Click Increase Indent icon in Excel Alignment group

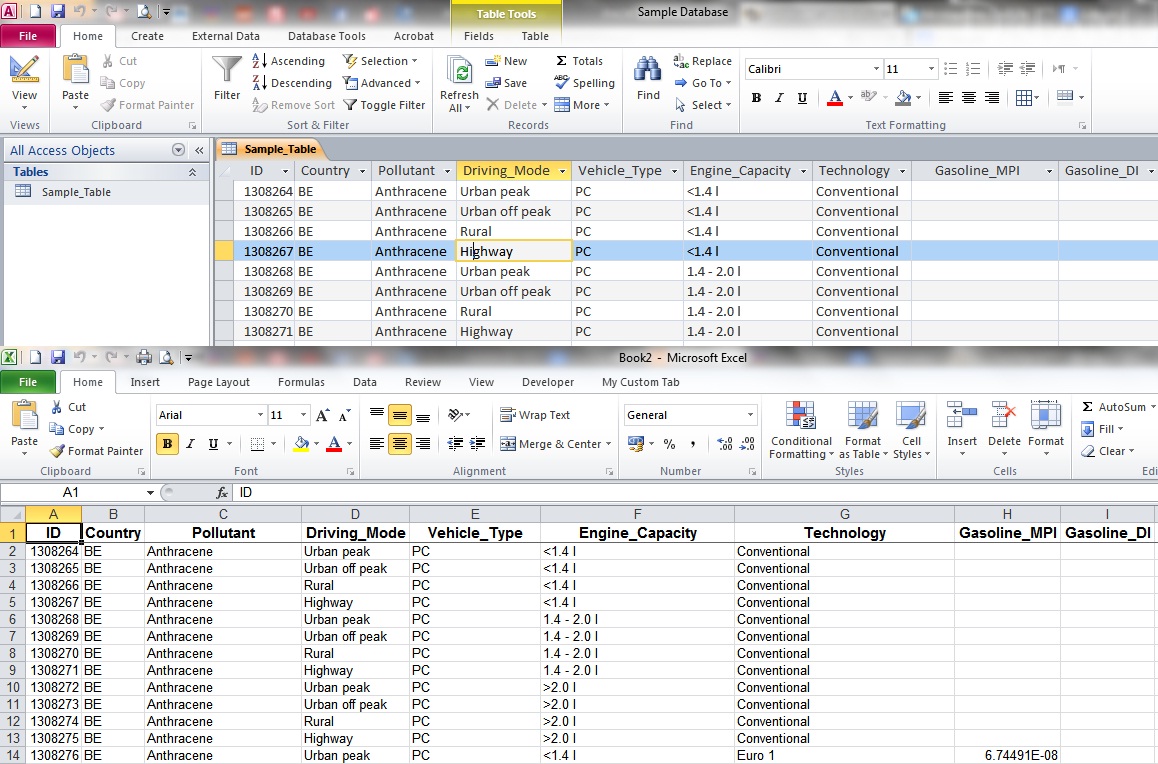point(478,444)
